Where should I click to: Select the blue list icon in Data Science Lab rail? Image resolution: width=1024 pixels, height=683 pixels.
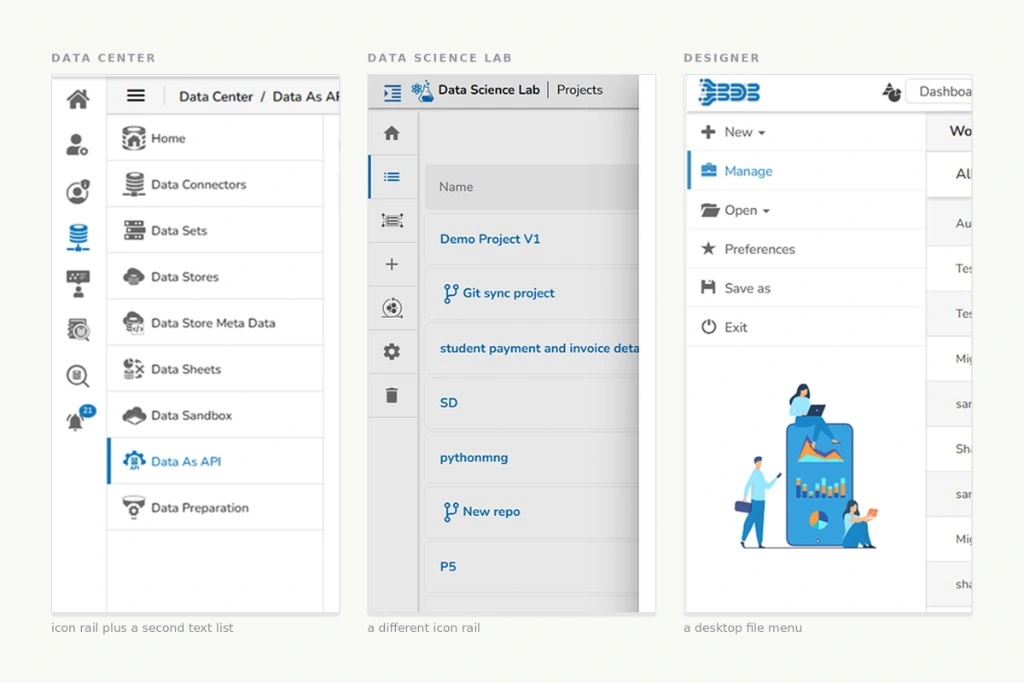coord(392,177)
